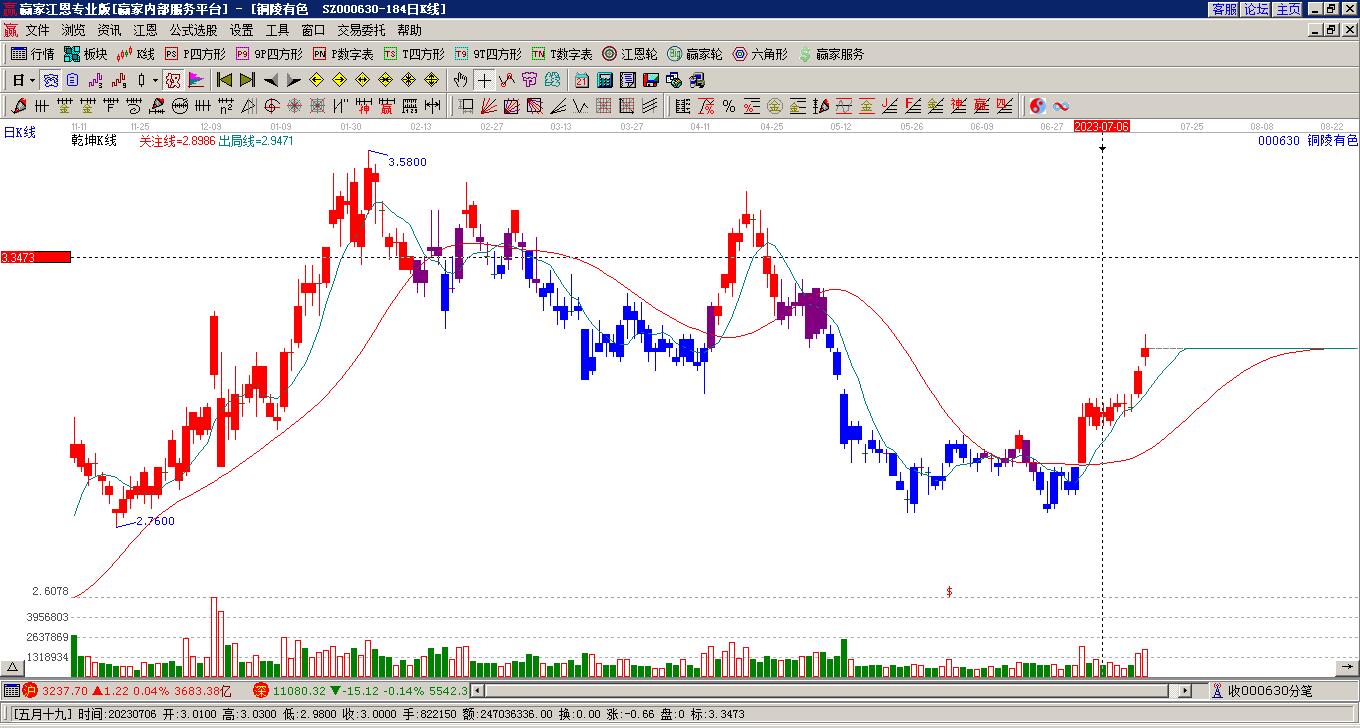Open the T数字表 tool

562,54
